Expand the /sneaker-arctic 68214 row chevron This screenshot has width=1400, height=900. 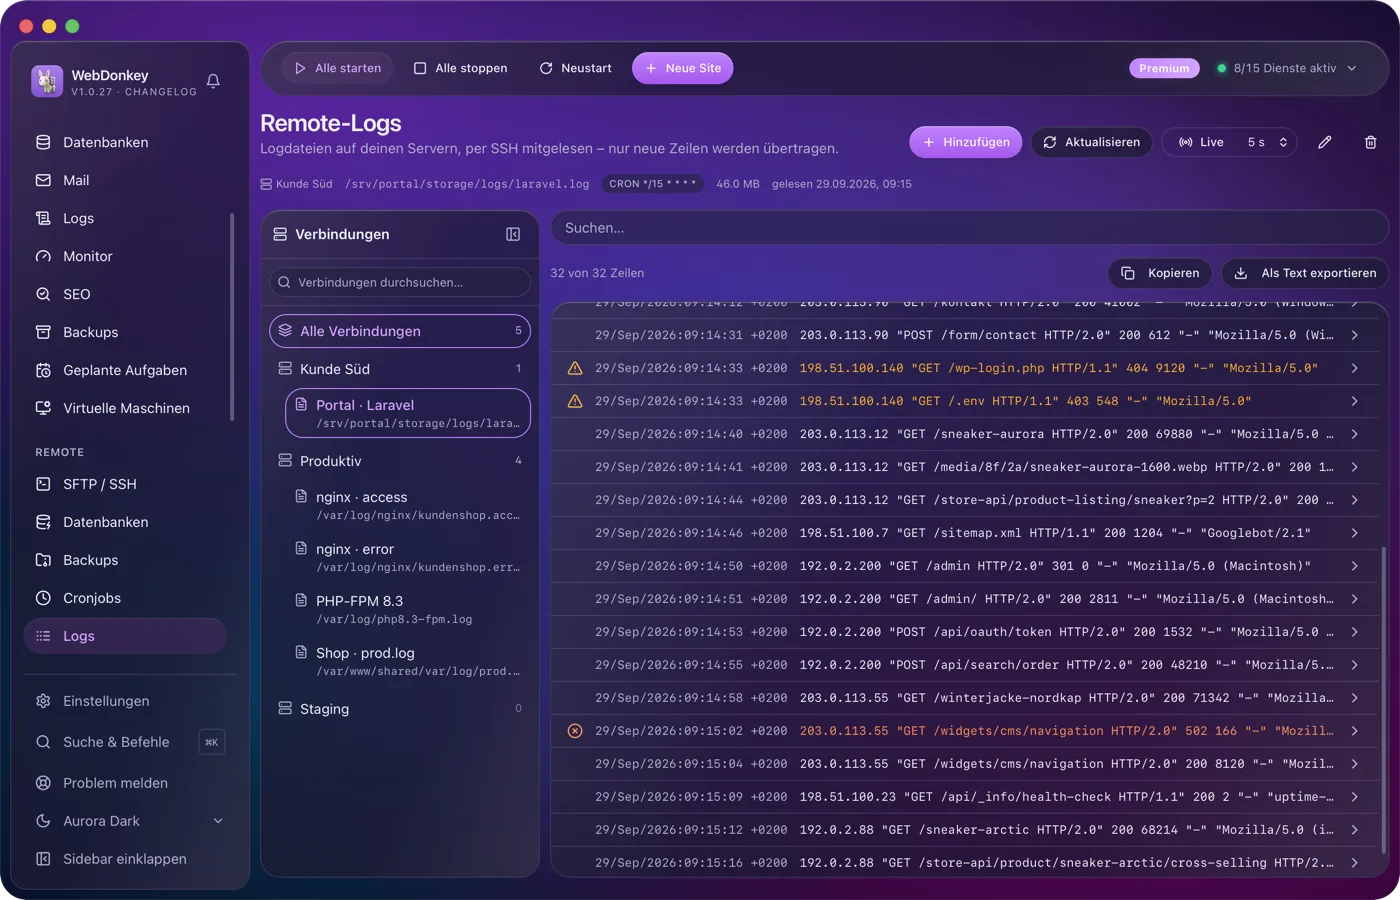(1354, 830)
